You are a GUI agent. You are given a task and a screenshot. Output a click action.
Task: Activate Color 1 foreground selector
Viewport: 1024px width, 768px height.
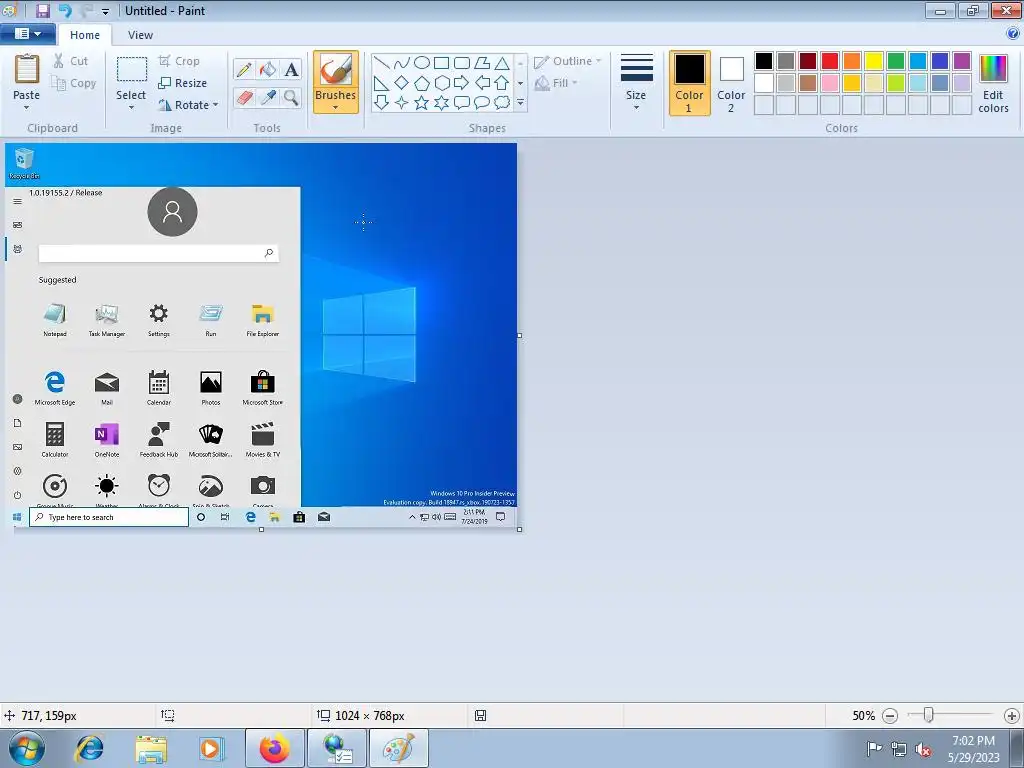coord(689,83)
